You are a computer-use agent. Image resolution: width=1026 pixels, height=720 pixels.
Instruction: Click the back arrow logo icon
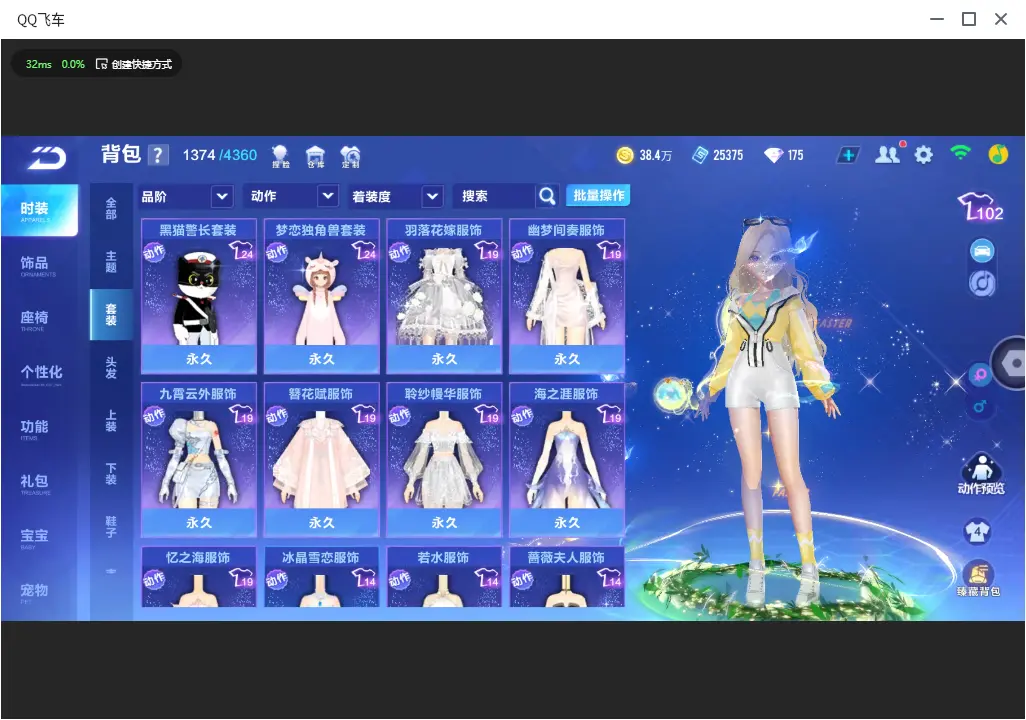(x=47, y=157)
